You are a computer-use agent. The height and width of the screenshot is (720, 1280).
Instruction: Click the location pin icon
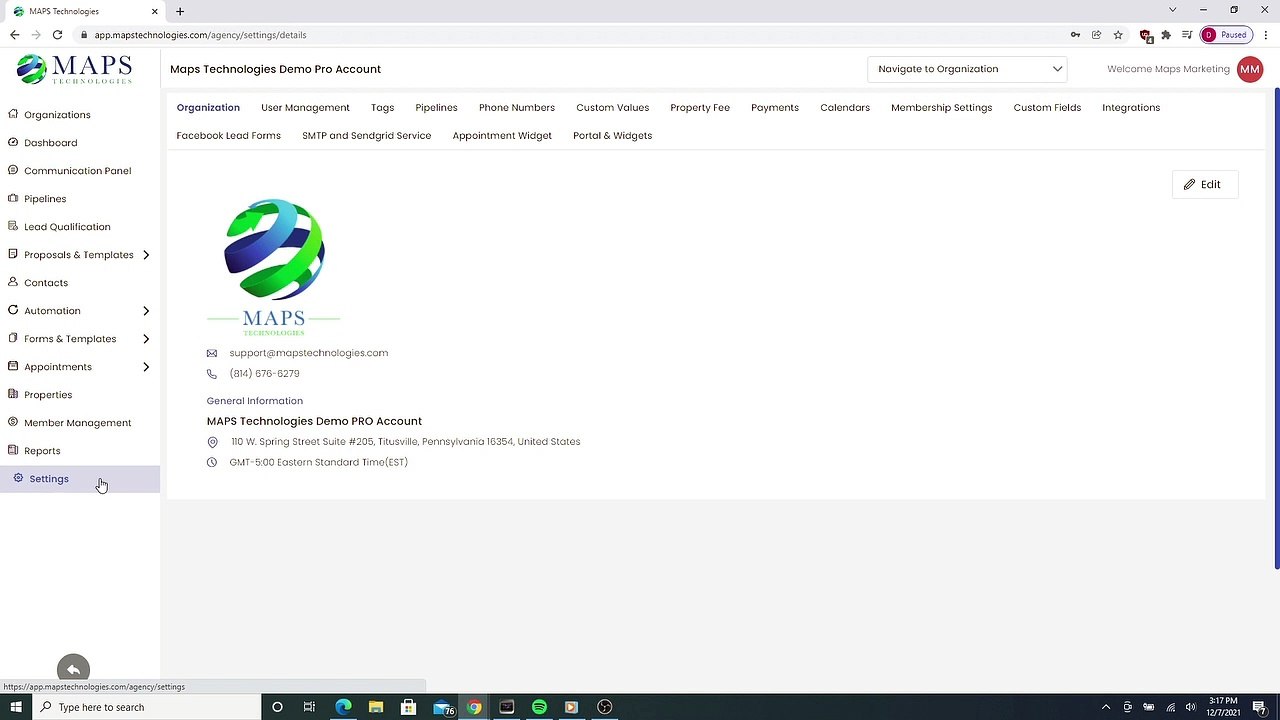tap(212, 442)
